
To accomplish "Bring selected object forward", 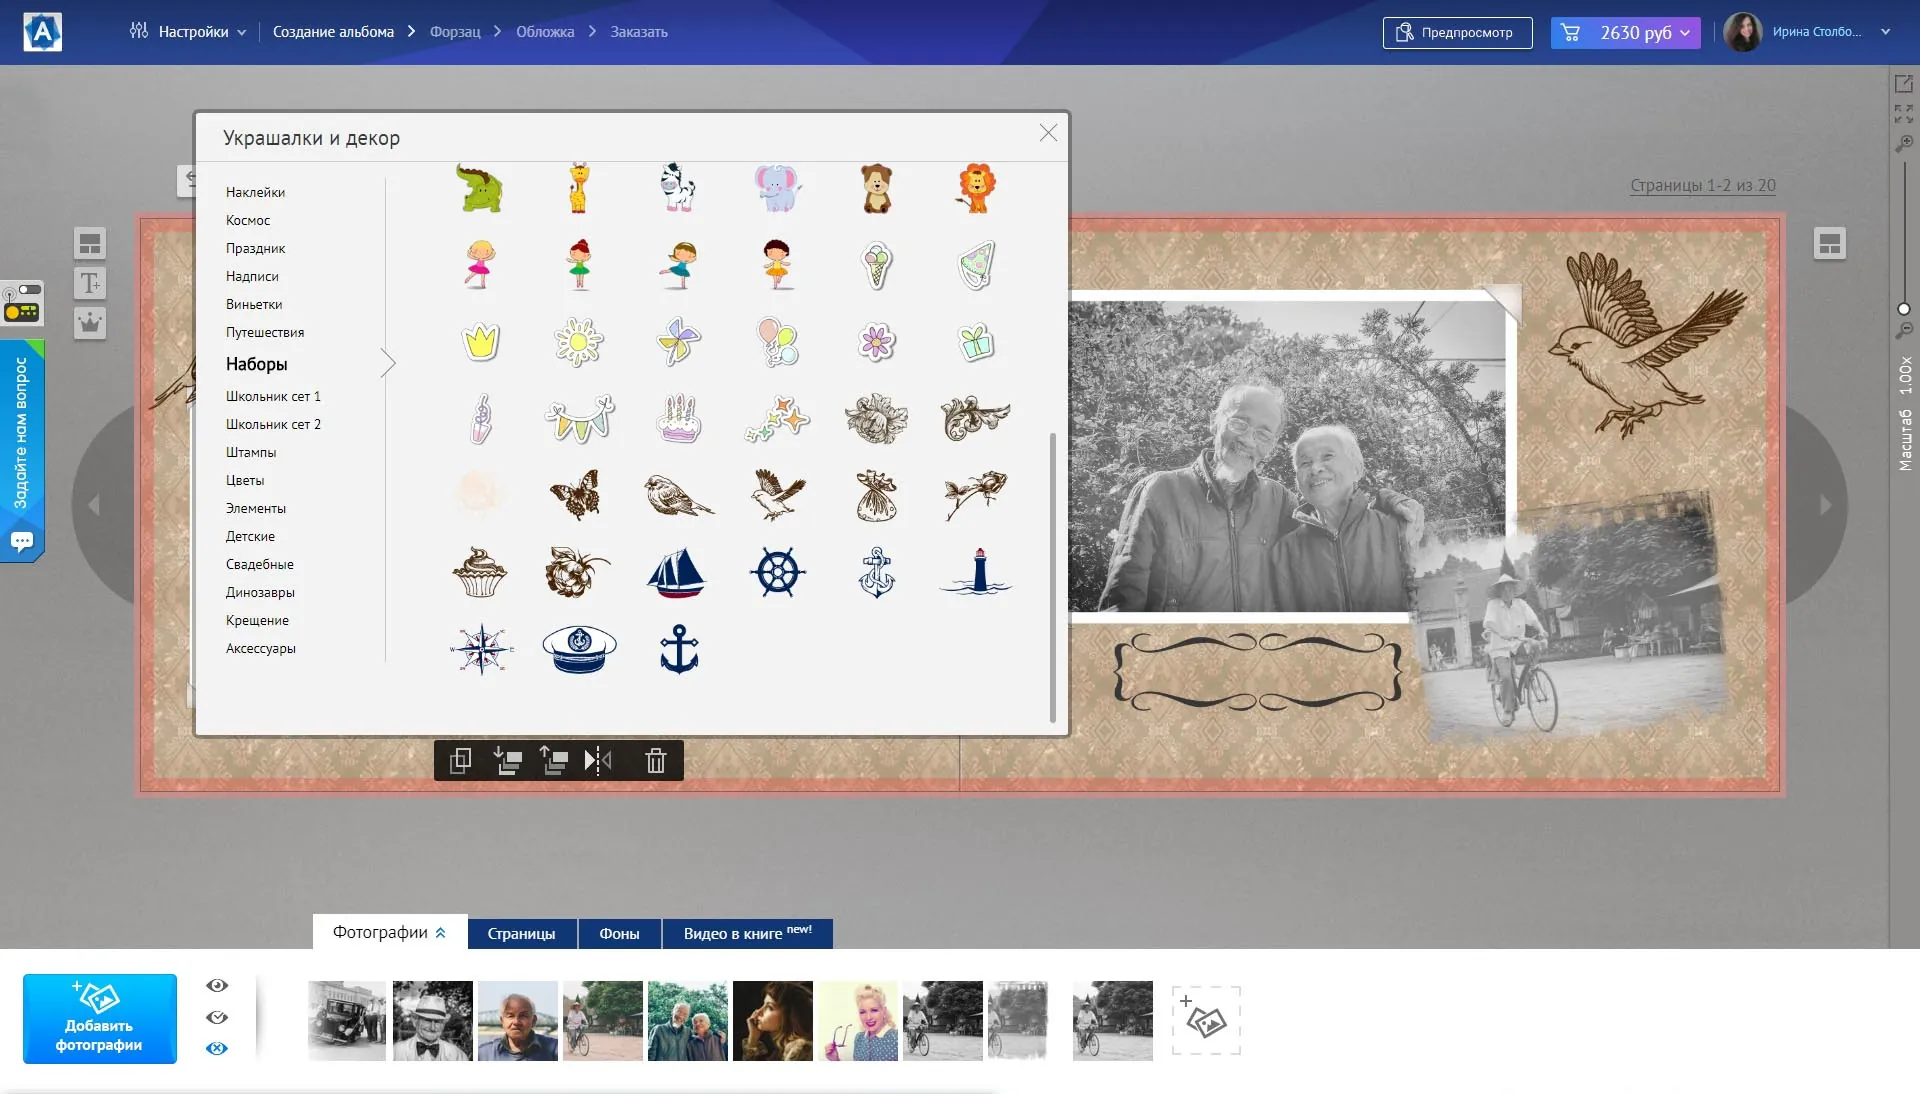I will (x=553, y=761).
